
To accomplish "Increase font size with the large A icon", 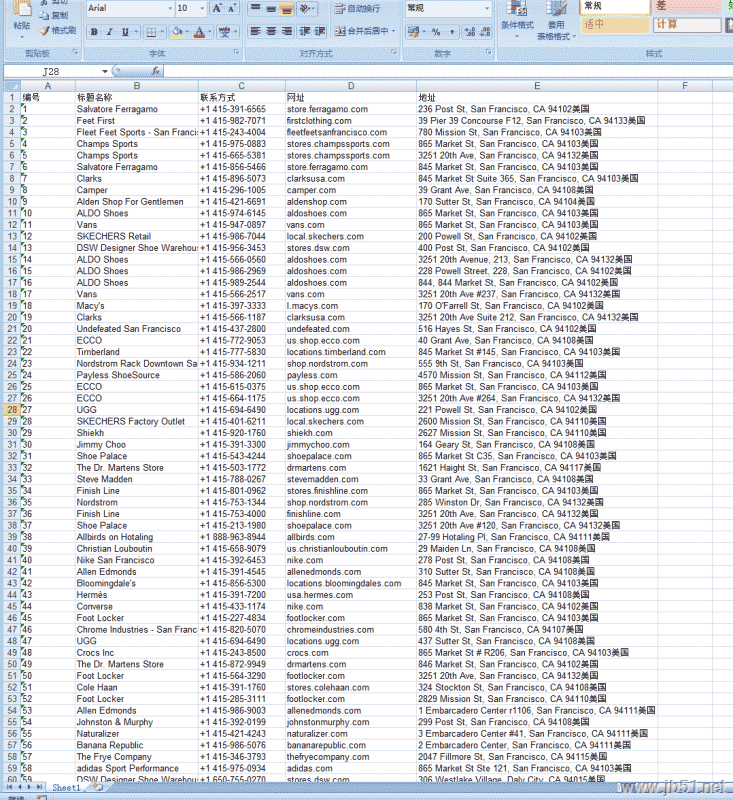I will [x=217, y=9].
